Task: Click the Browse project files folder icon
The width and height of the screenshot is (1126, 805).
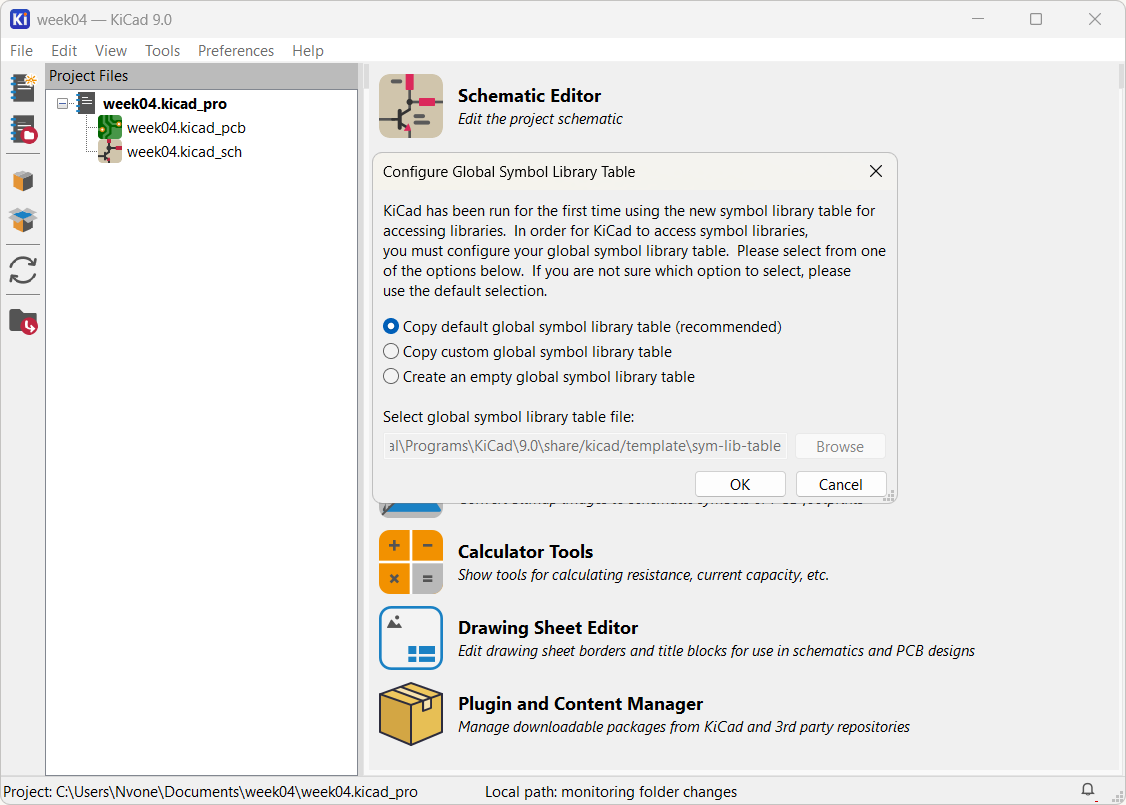Action: point(23,322)
